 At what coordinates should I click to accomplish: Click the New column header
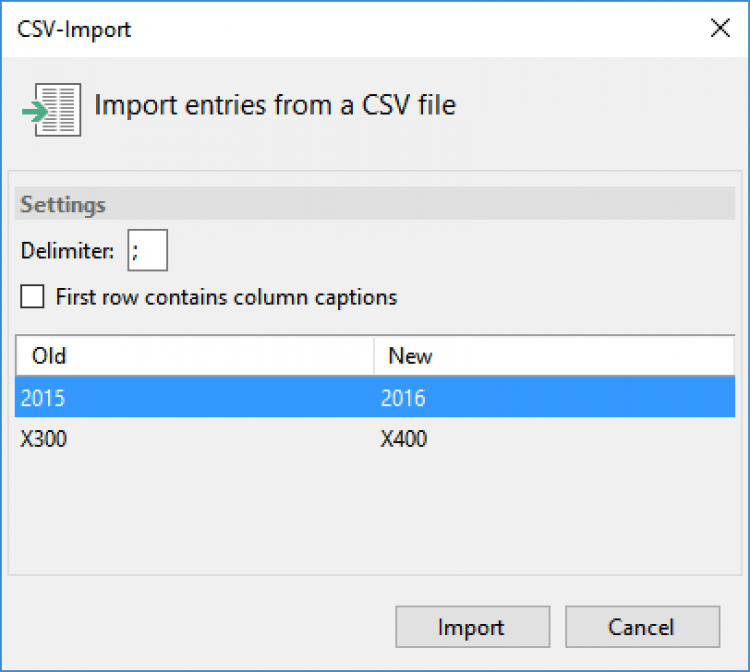coord(553,355)
